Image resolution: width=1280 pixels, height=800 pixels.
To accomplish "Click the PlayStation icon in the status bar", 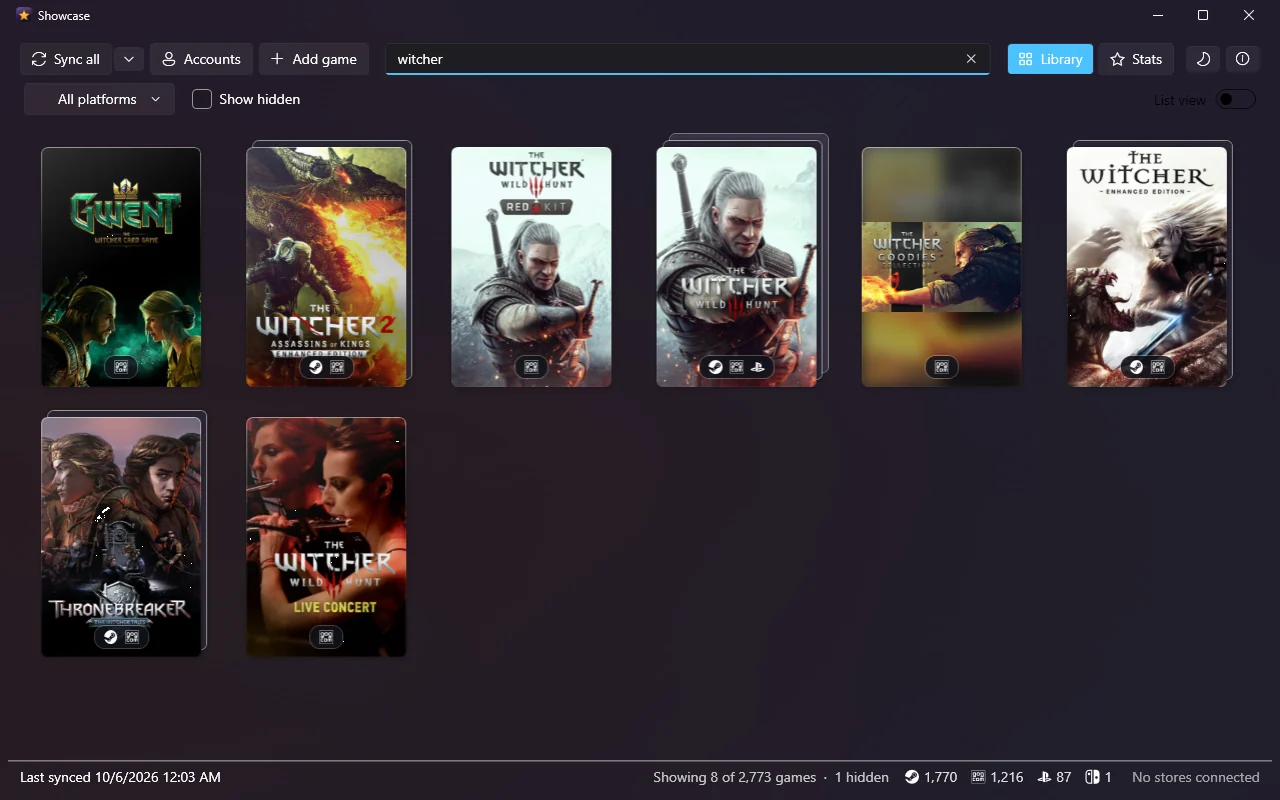I will click(1044, 777).
